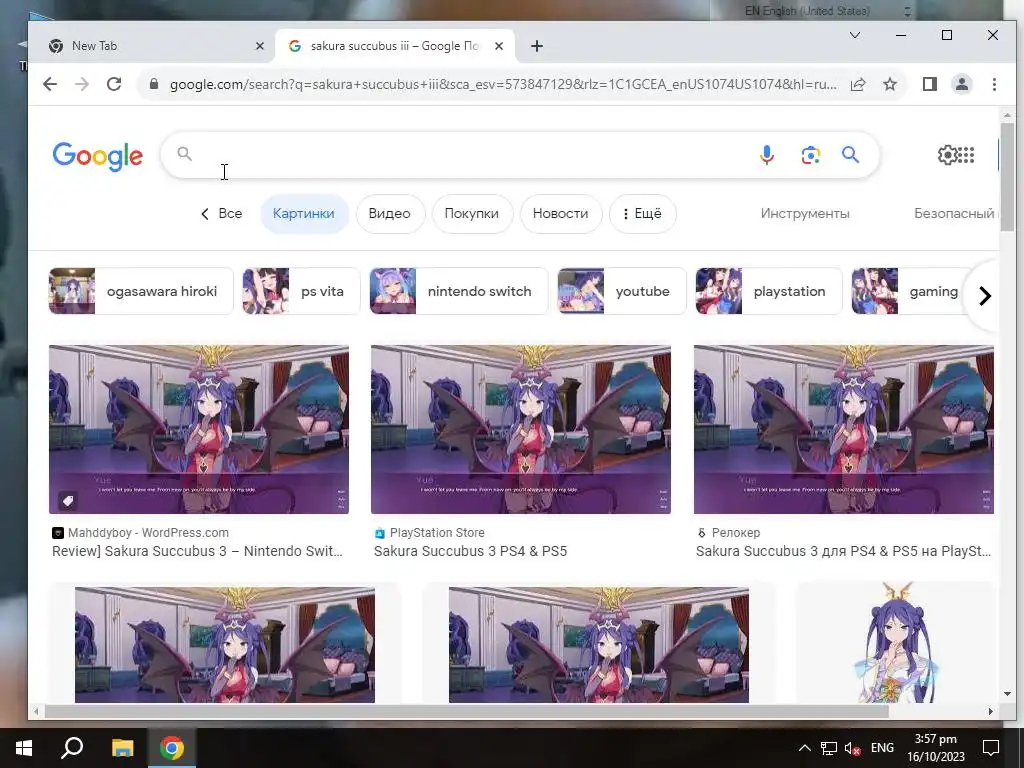Open a new tab with the plus button
The height and width of the screenshot is (768, 1024).
tap(537, 46)
